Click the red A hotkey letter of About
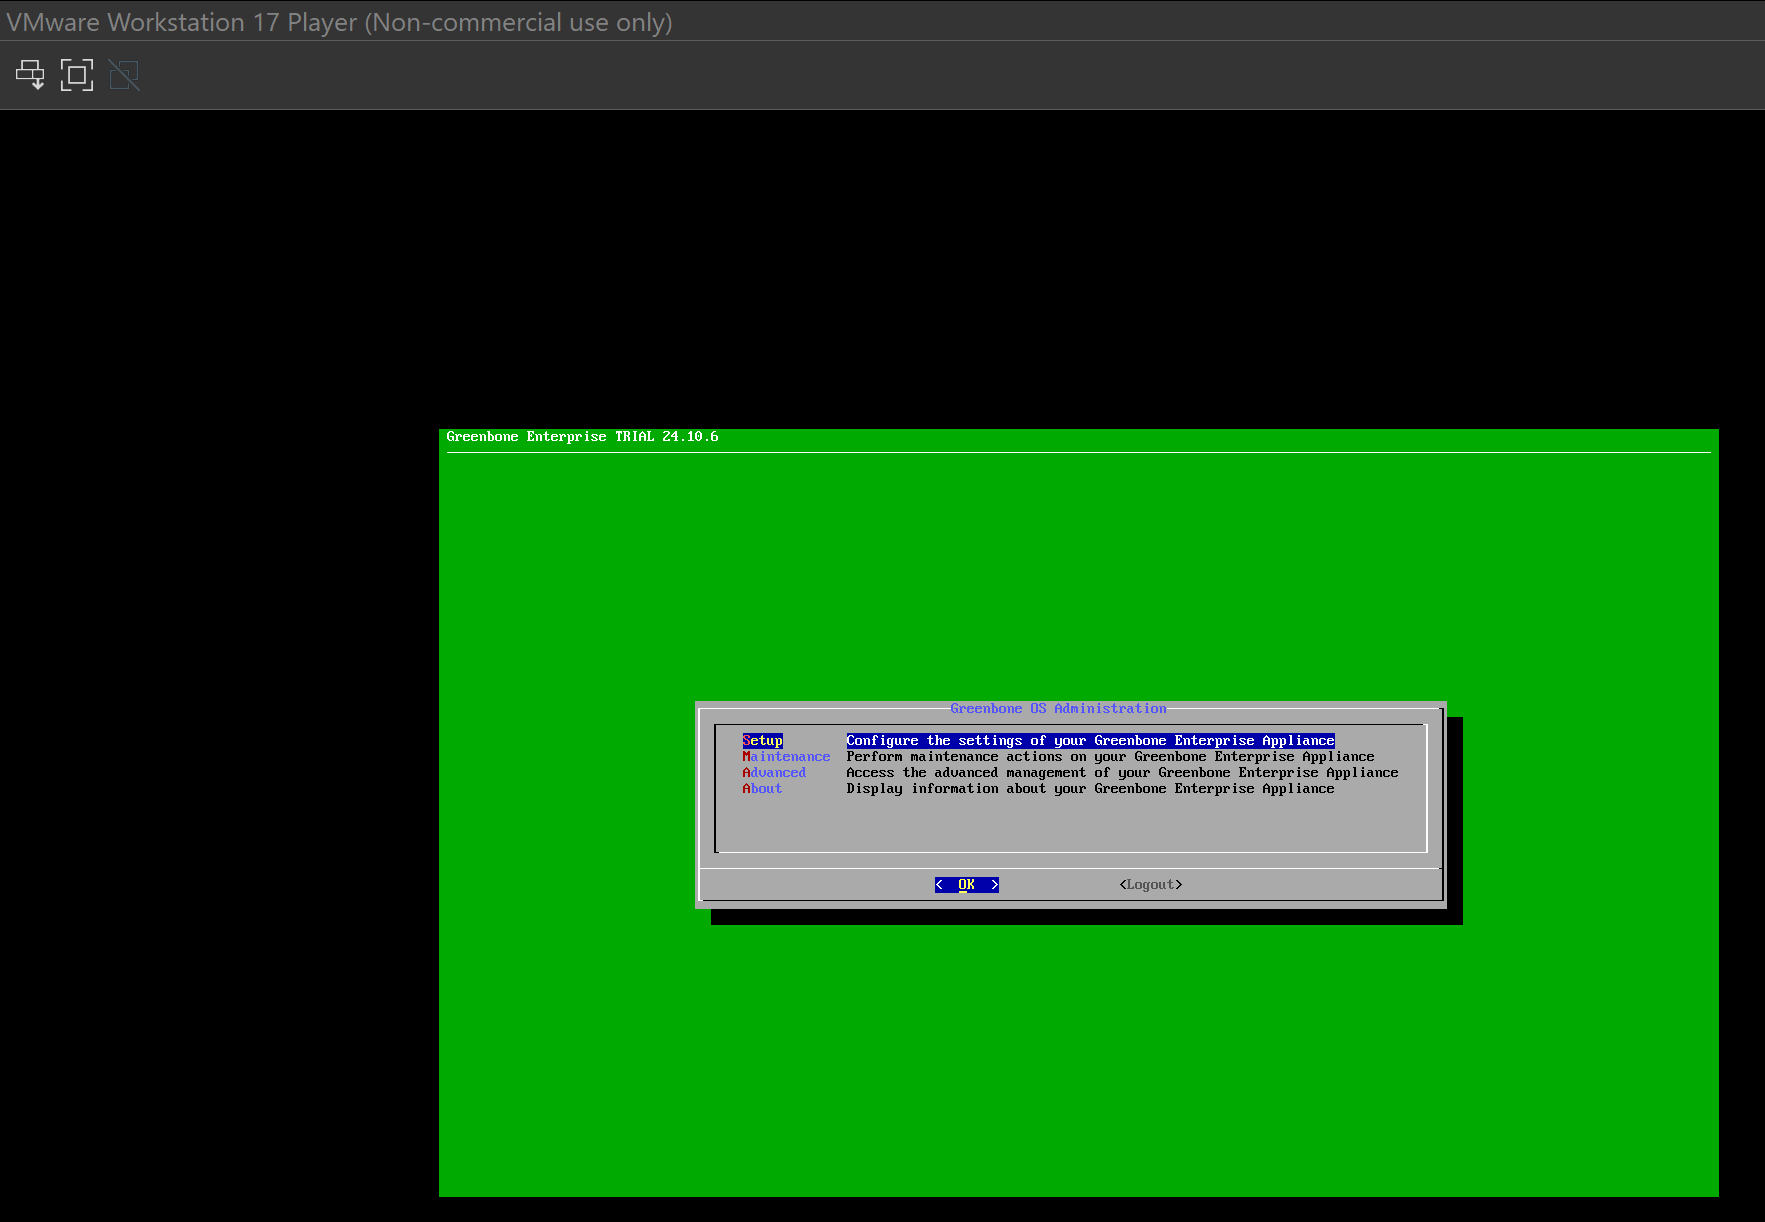Viewport: 1765px width, 1222px height. (747, 788)
